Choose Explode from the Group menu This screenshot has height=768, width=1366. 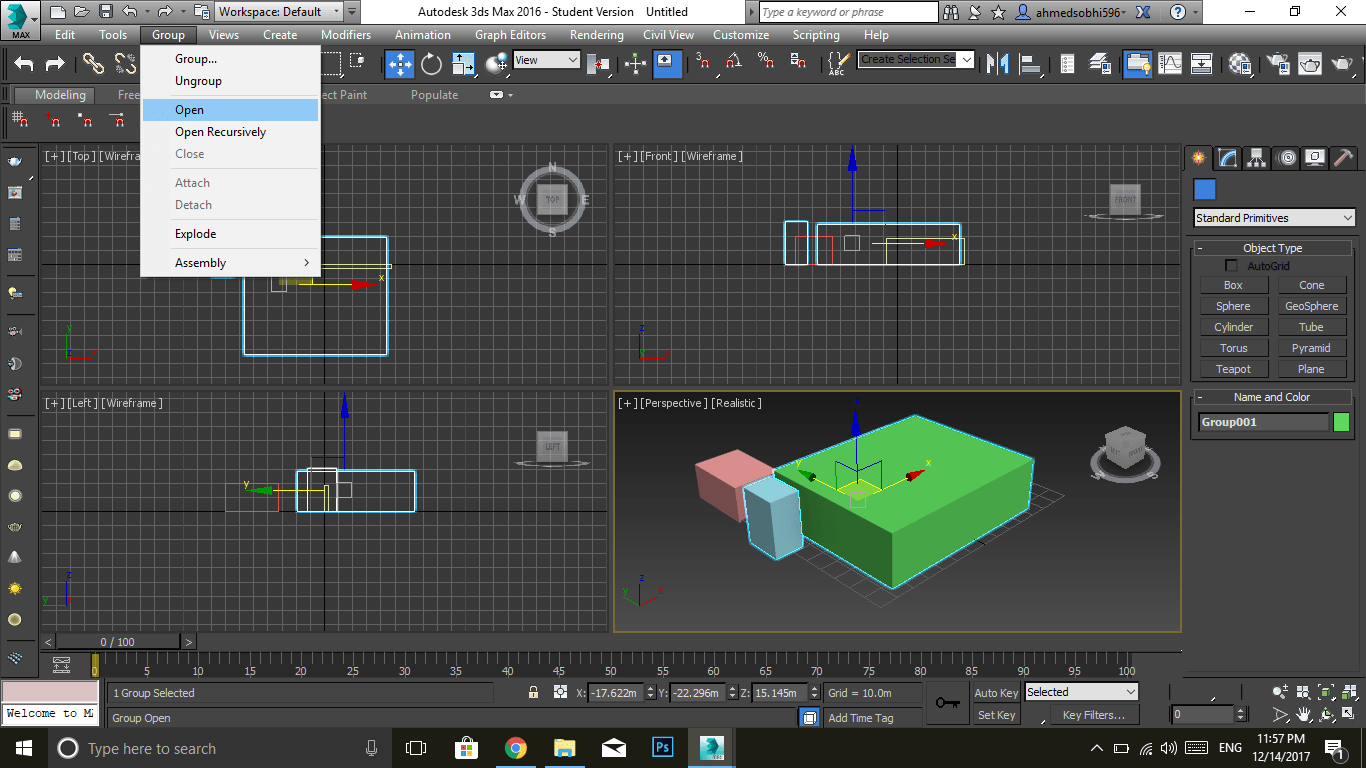(196, 234)
